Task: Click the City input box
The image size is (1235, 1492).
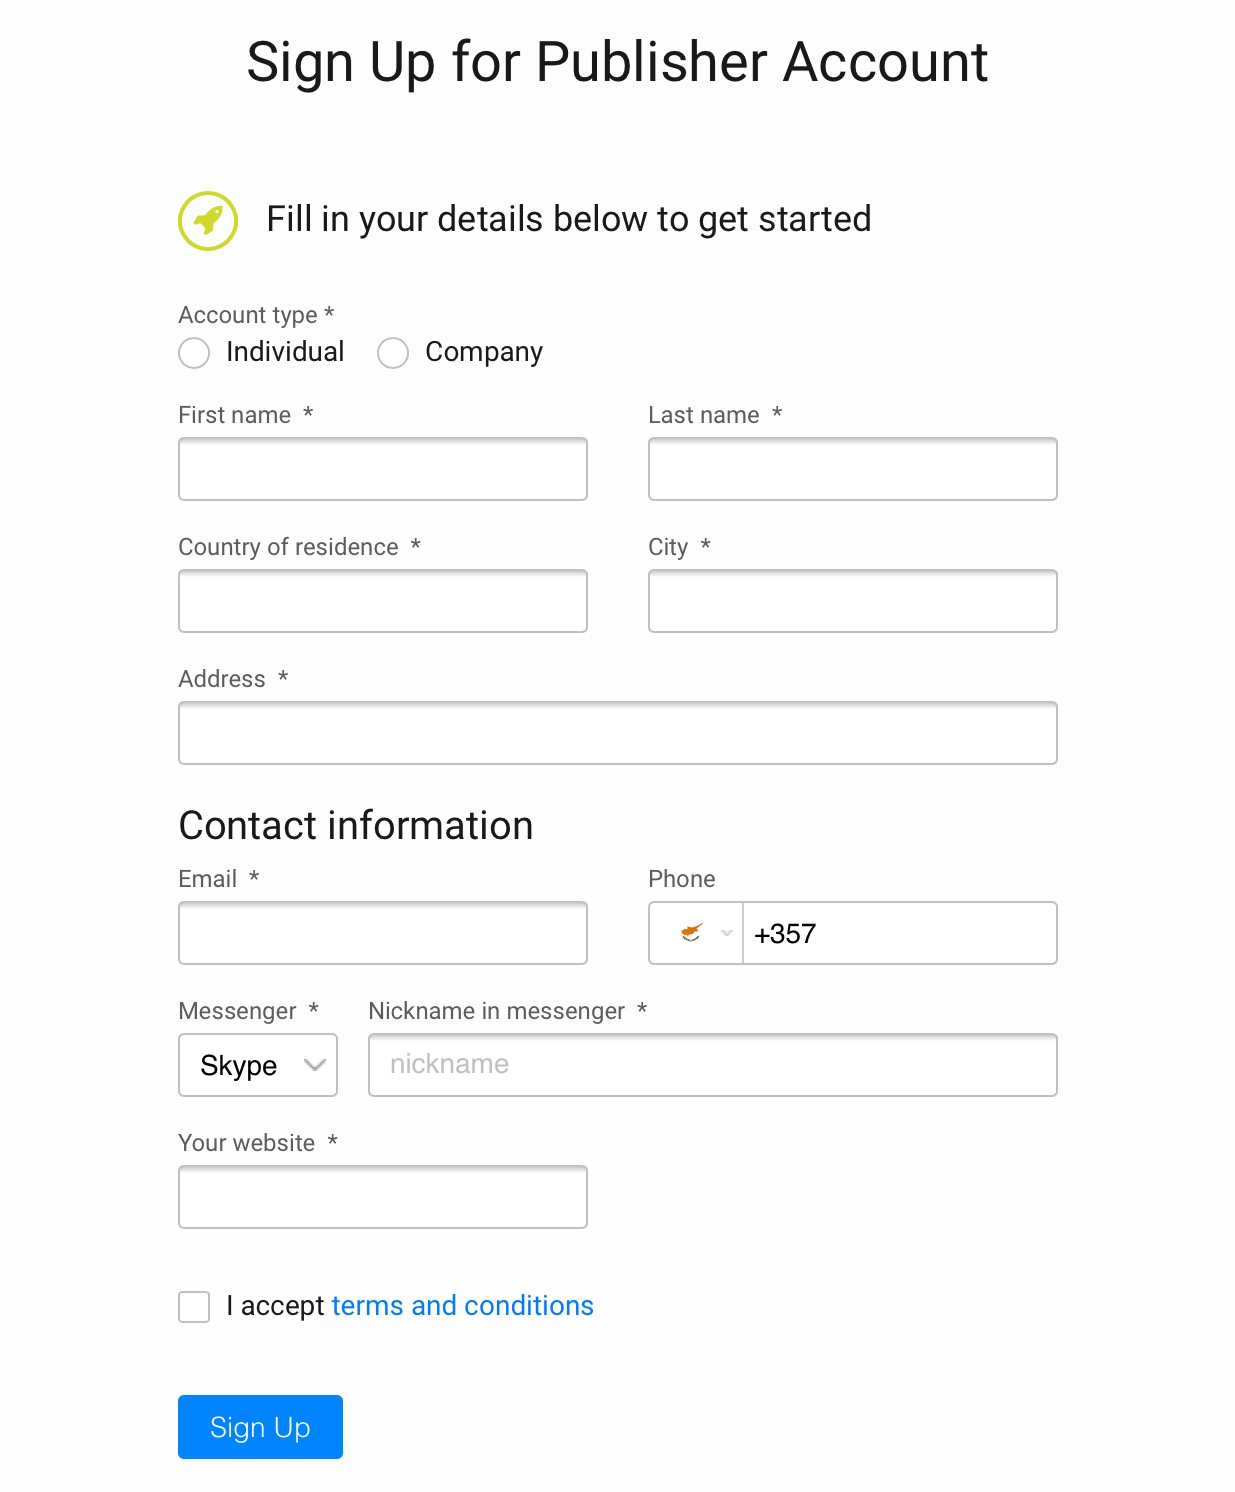Action: click(x=853, y=601)
